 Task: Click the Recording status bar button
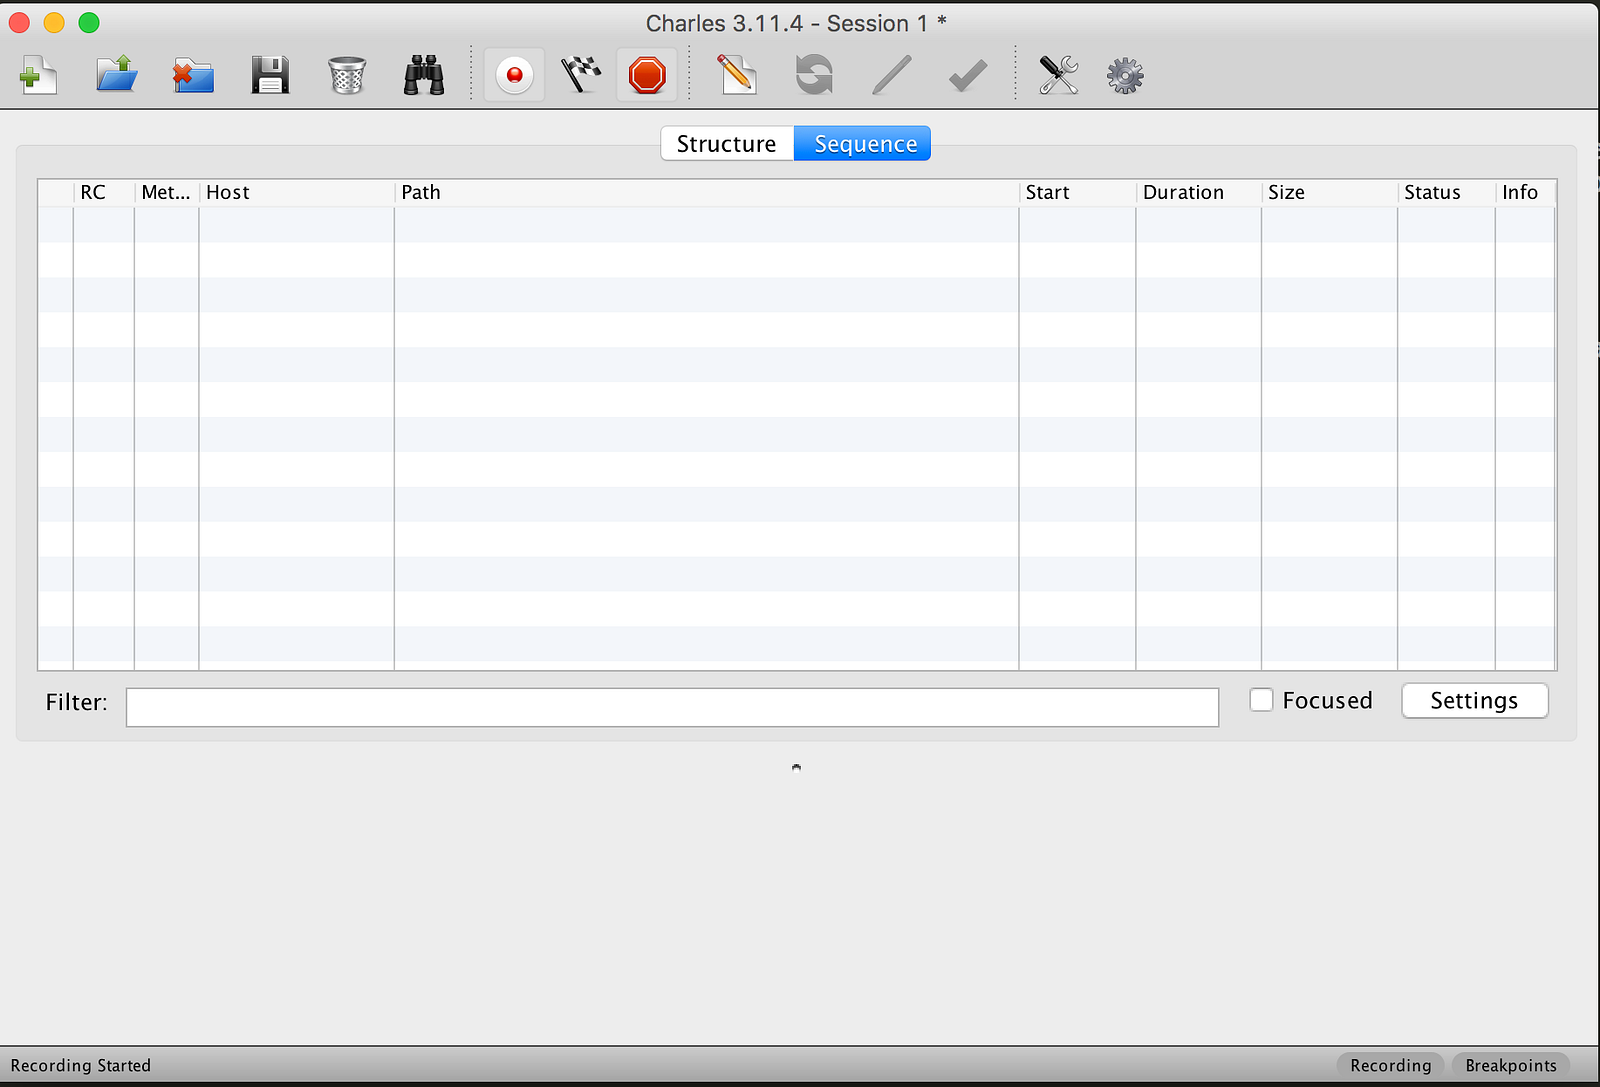click(x=1390, y=1066)
